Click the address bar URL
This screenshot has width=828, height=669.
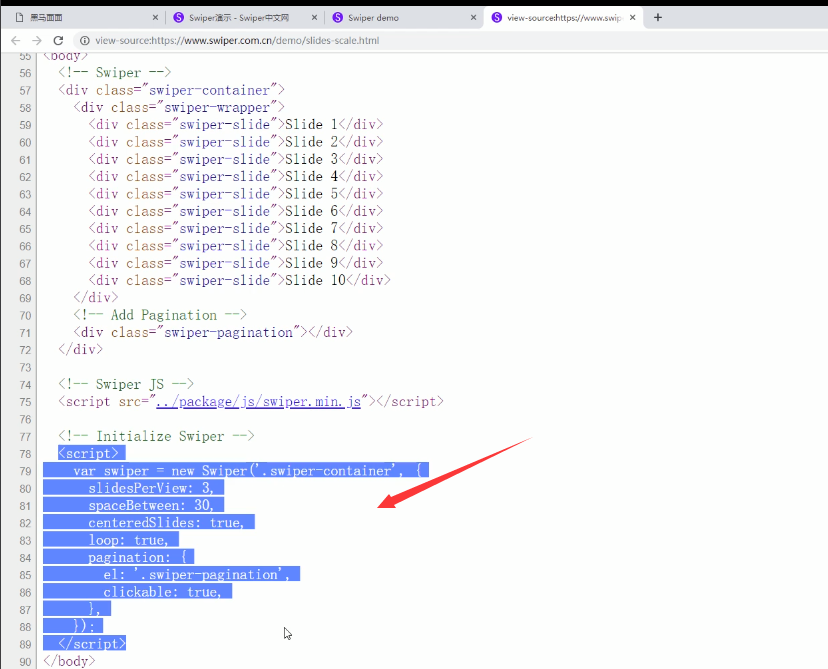237,41
